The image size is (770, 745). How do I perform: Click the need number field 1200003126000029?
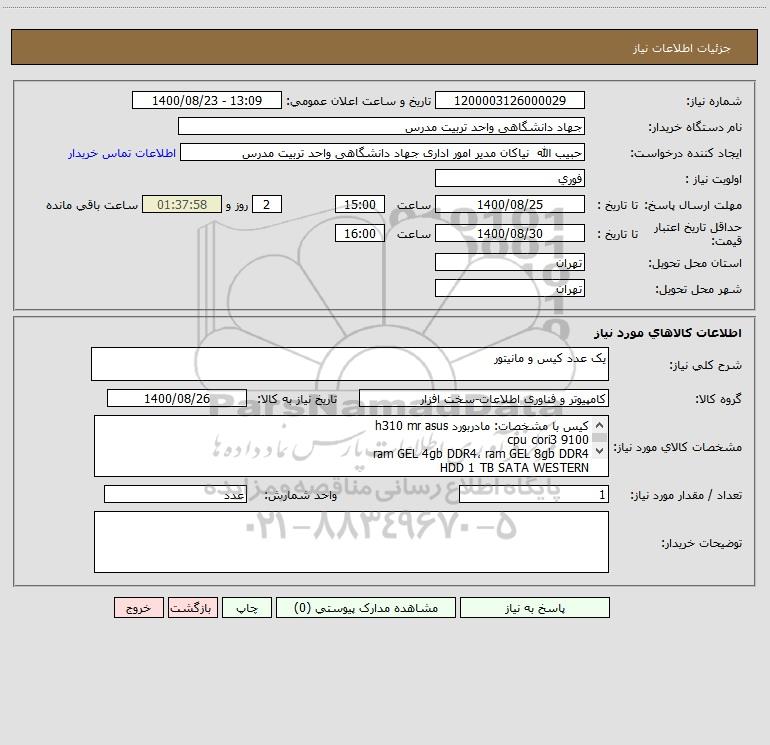510,100
